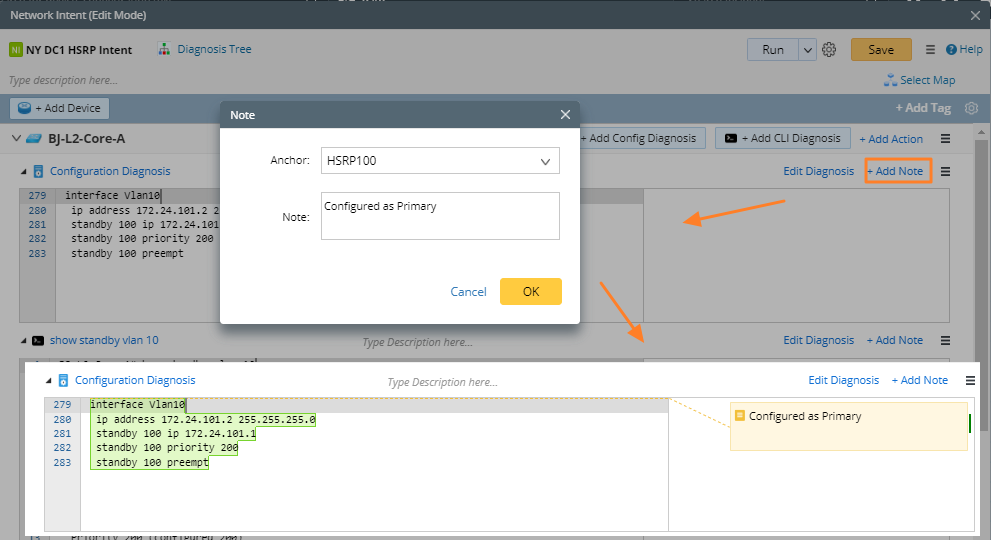Open menu icon of show standby vlan 10 row

(x=945, y=340)
